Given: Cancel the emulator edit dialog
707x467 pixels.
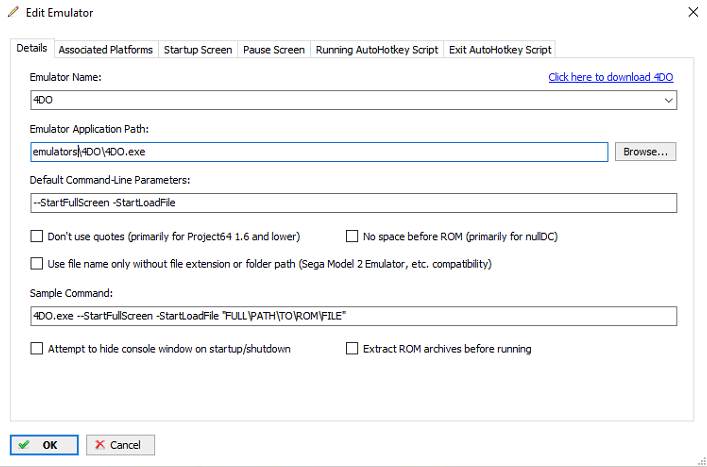Looking at the screenshot, I should click(x=120, y=445).
